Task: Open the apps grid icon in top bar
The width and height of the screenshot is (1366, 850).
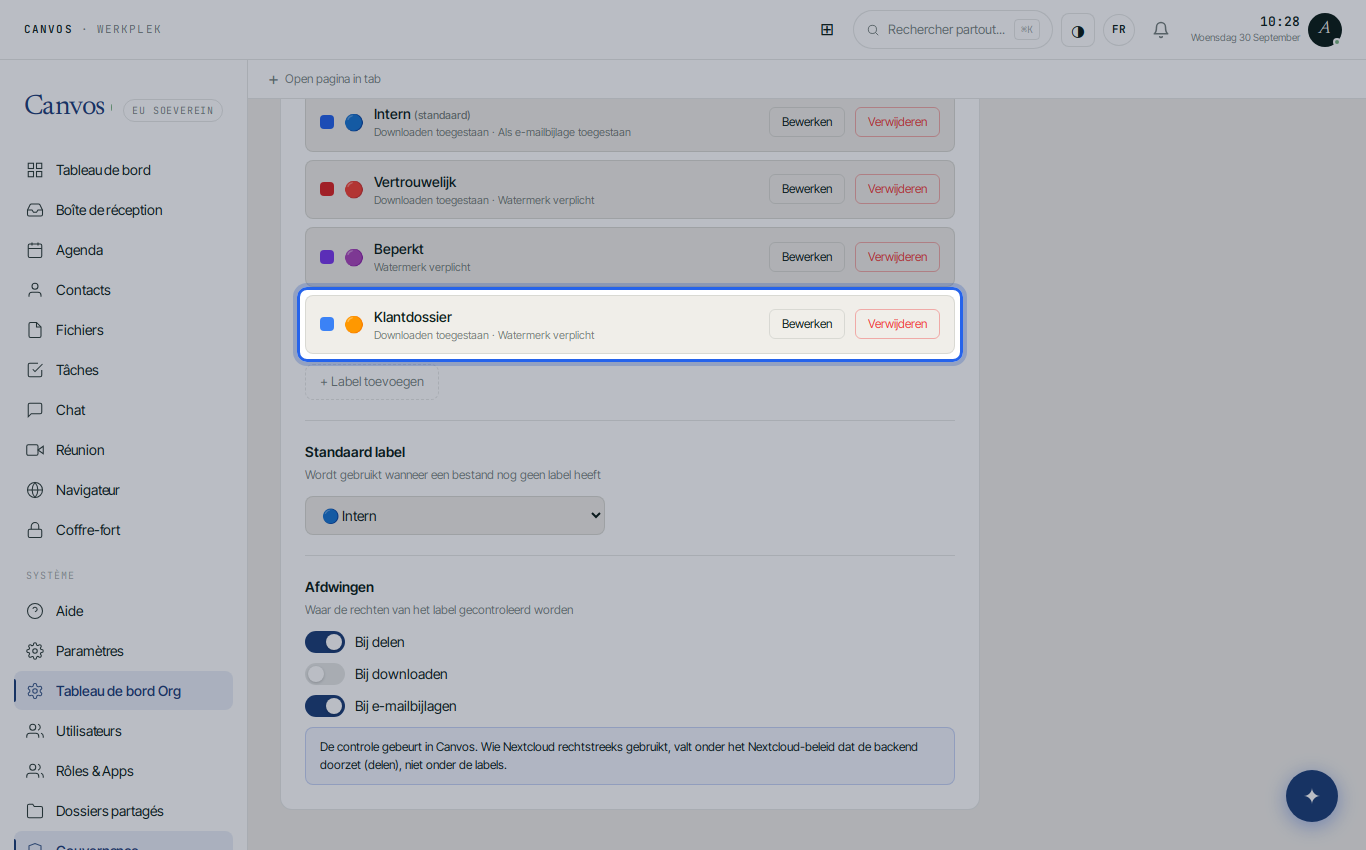Action: point(827,30)
